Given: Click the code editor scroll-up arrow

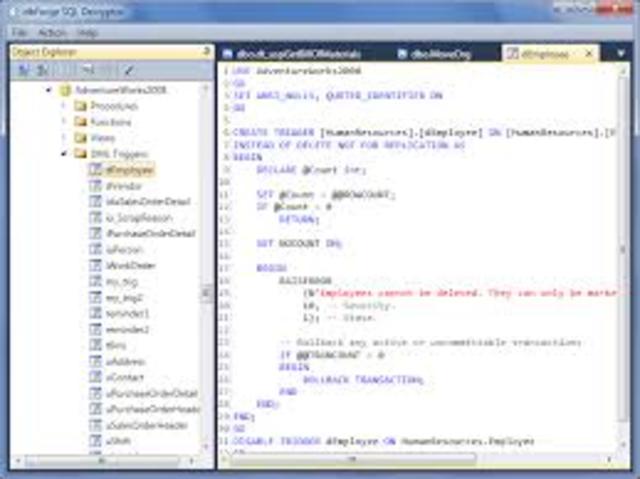Looking at the screenshot, I should [x=623, y=71].
